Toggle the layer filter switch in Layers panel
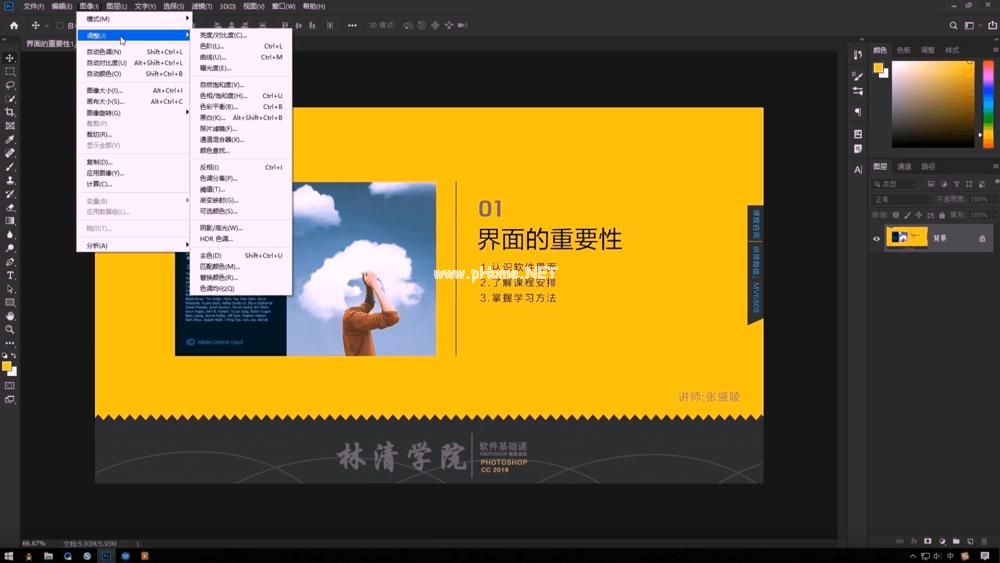The height and width of the screenshot is (563, 1000). (x=996, y=182)
